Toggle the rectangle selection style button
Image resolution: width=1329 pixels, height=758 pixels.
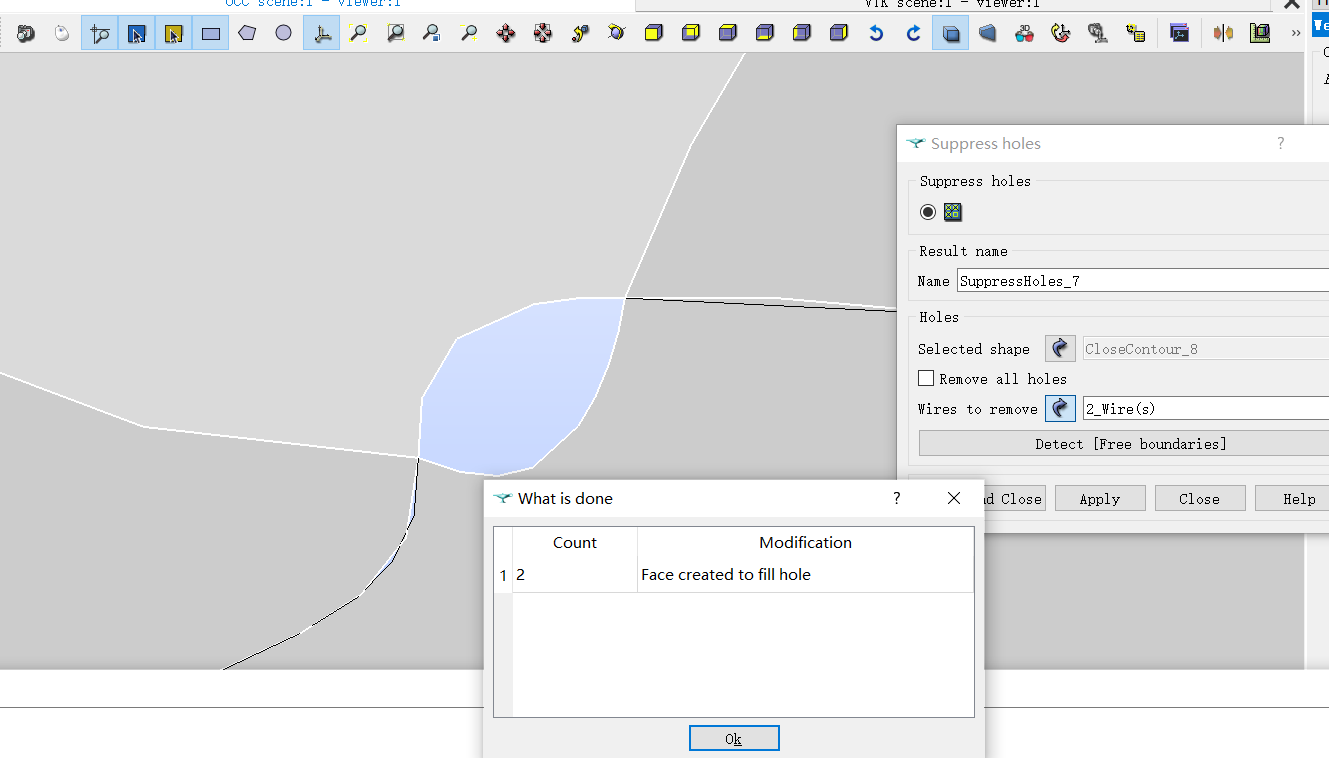tap(210, 34)
